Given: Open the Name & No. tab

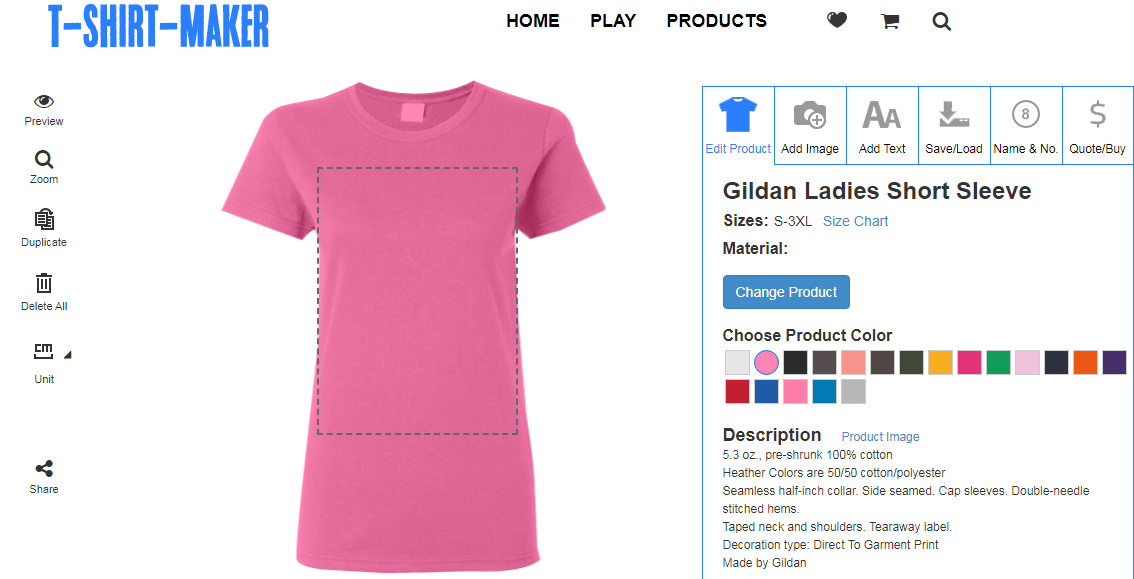Looking at the screenshot, I should pos(1026,125).
